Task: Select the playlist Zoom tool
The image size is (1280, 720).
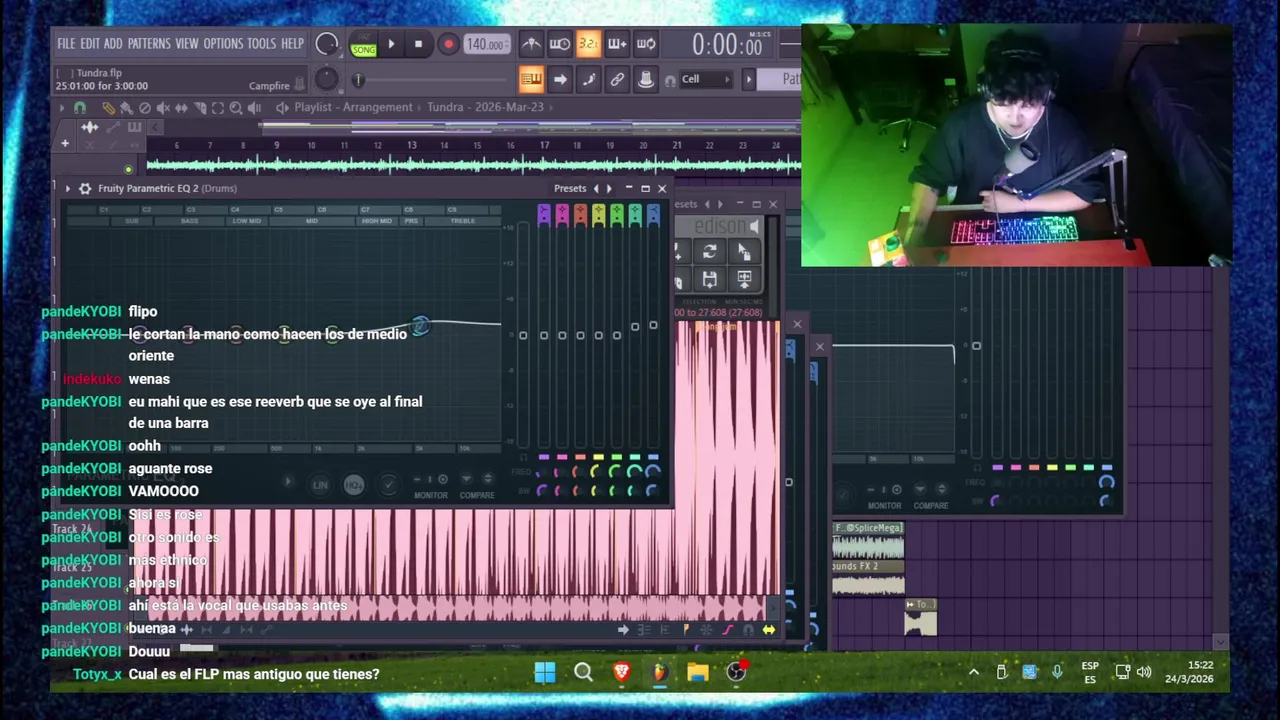Action: (235, 108)
